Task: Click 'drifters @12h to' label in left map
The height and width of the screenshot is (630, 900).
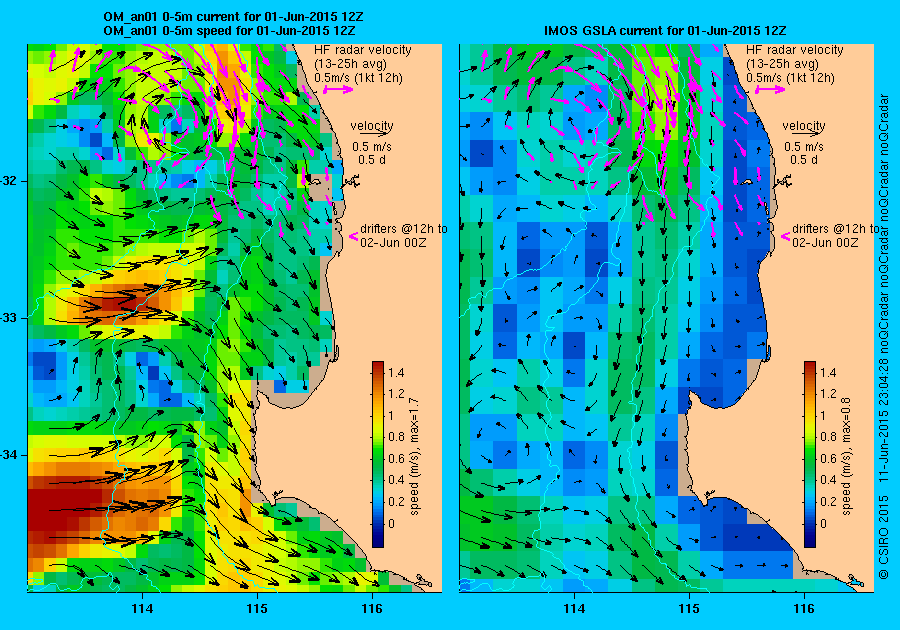Action: pyautogui.click(x=404, y=228)
